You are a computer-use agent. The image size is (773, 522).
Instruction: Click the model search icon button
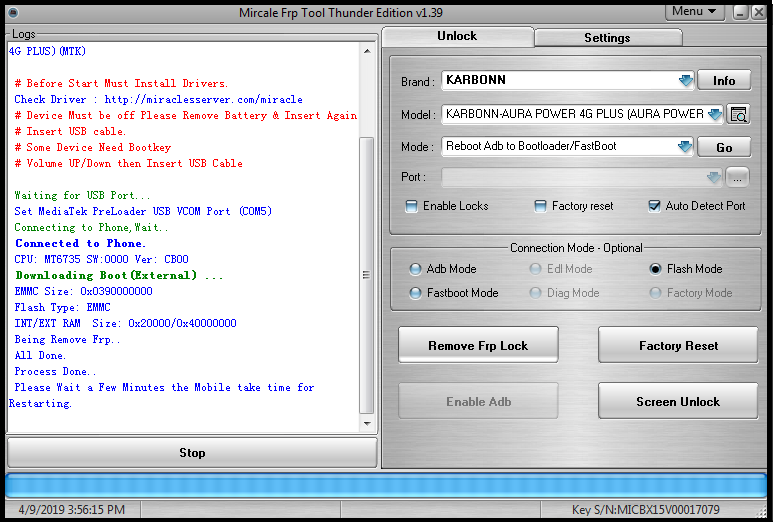pyautogui.click(x=738, y=114)
